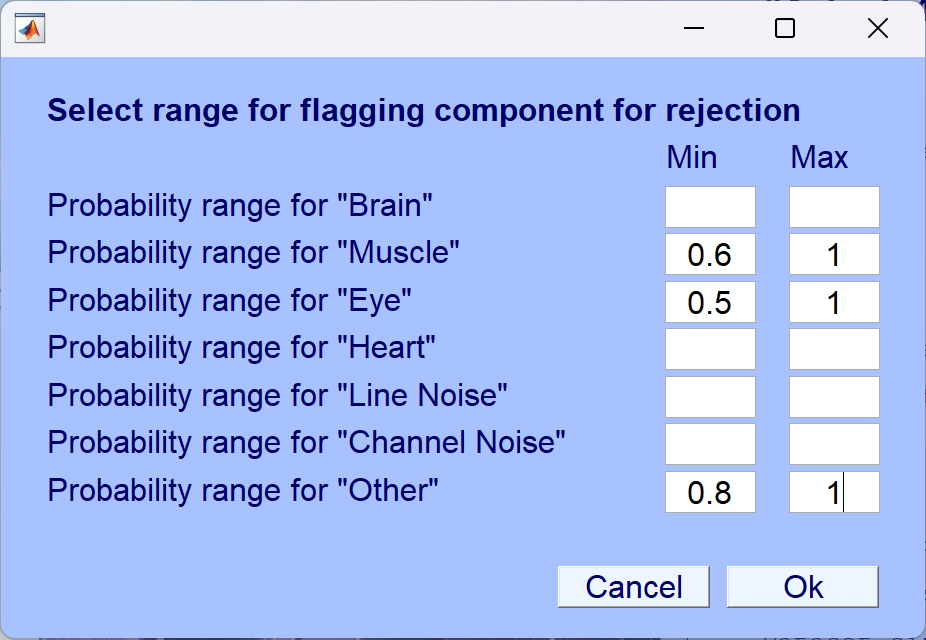Viewport: 926px width, 640px height.
Task: Focus the Eye Min field showing 0.5
Action: point(710,302)
